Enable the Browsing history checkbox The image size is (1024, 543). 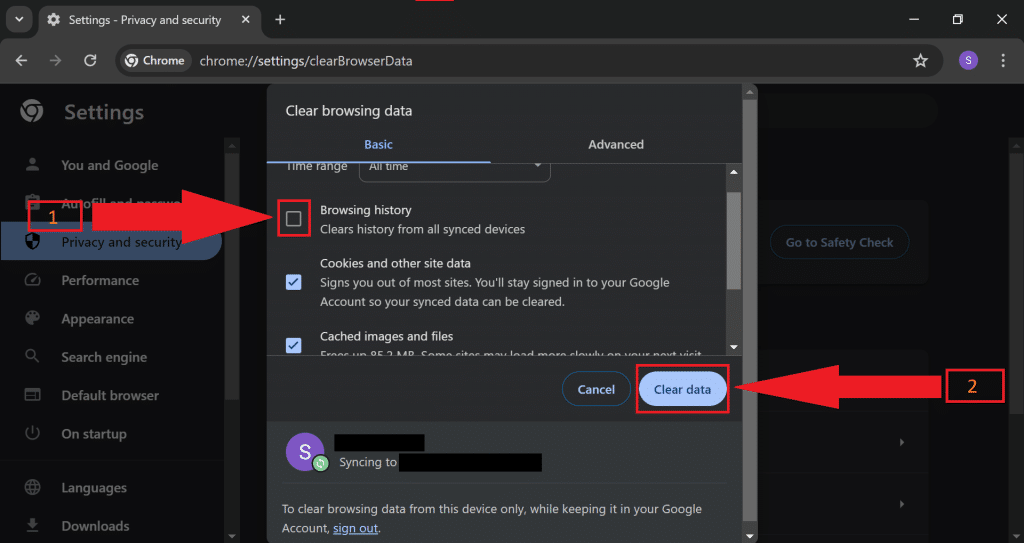pyautogui.click(x=294, y=219)
